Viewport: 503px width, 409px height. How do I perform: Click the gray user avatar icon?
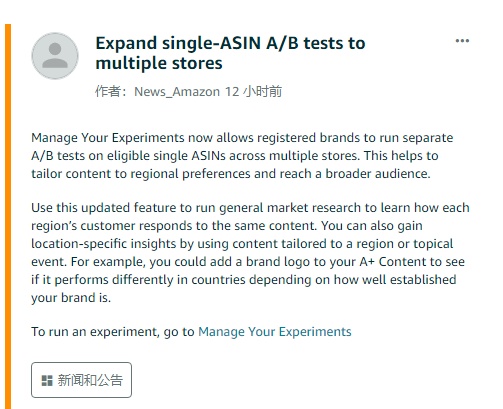click(55, 56)
